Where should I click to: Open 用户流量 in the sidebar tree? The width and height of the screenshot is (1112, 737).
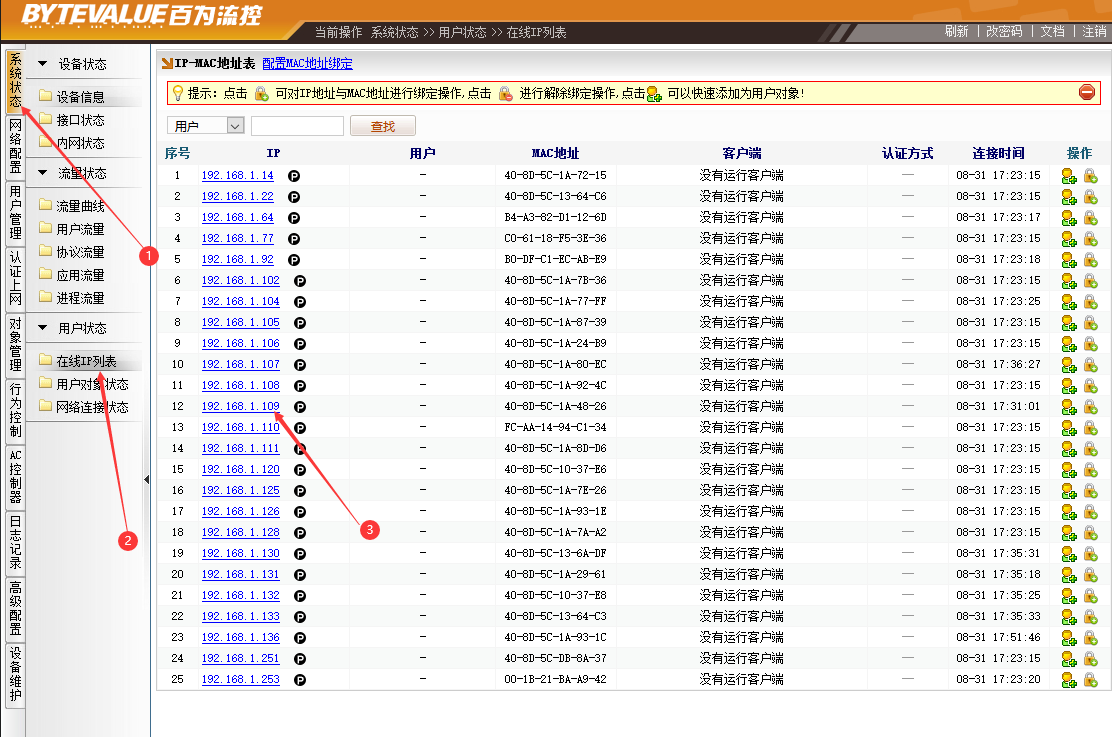coord(80,229)
